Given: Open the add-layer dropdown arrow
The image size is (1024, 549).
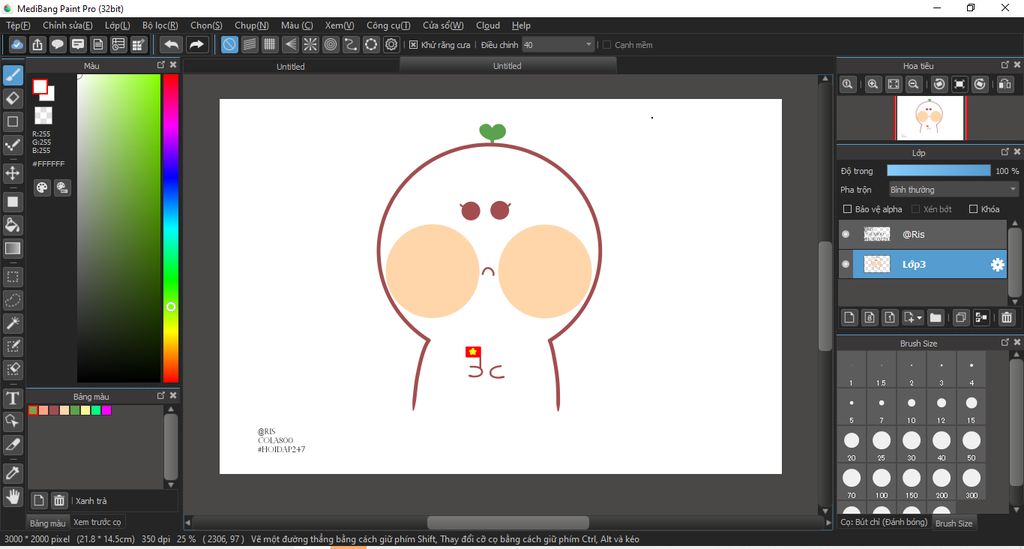Looking at the screenshot, I should pyautogui.click(x=920, y=318).
